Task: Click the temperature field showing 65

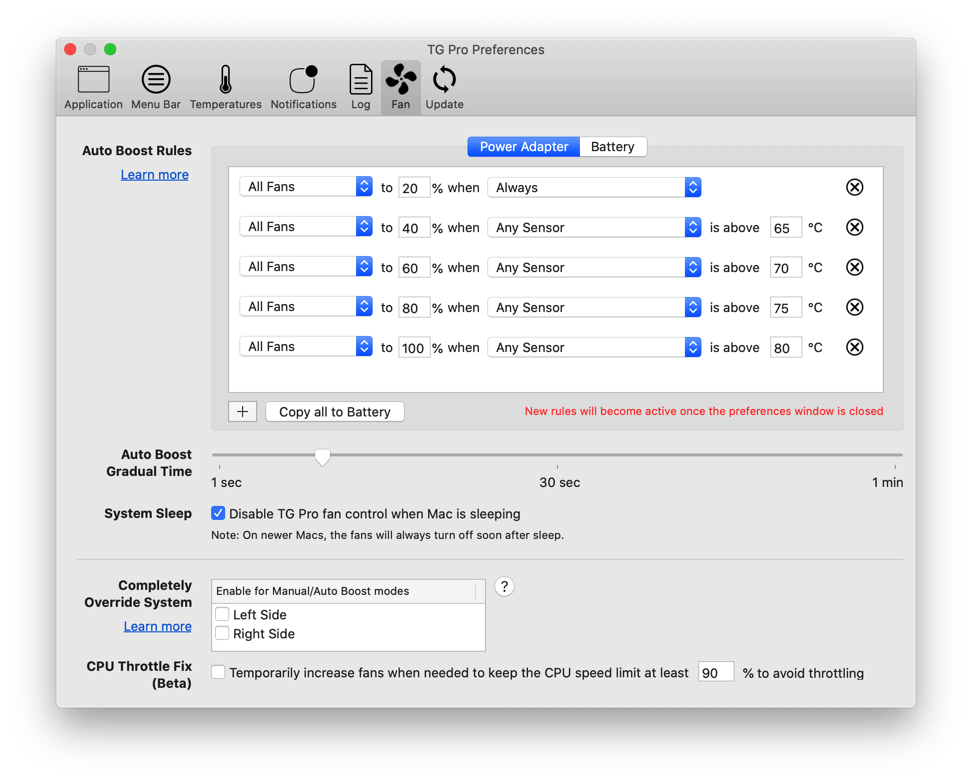Action: 785,228
